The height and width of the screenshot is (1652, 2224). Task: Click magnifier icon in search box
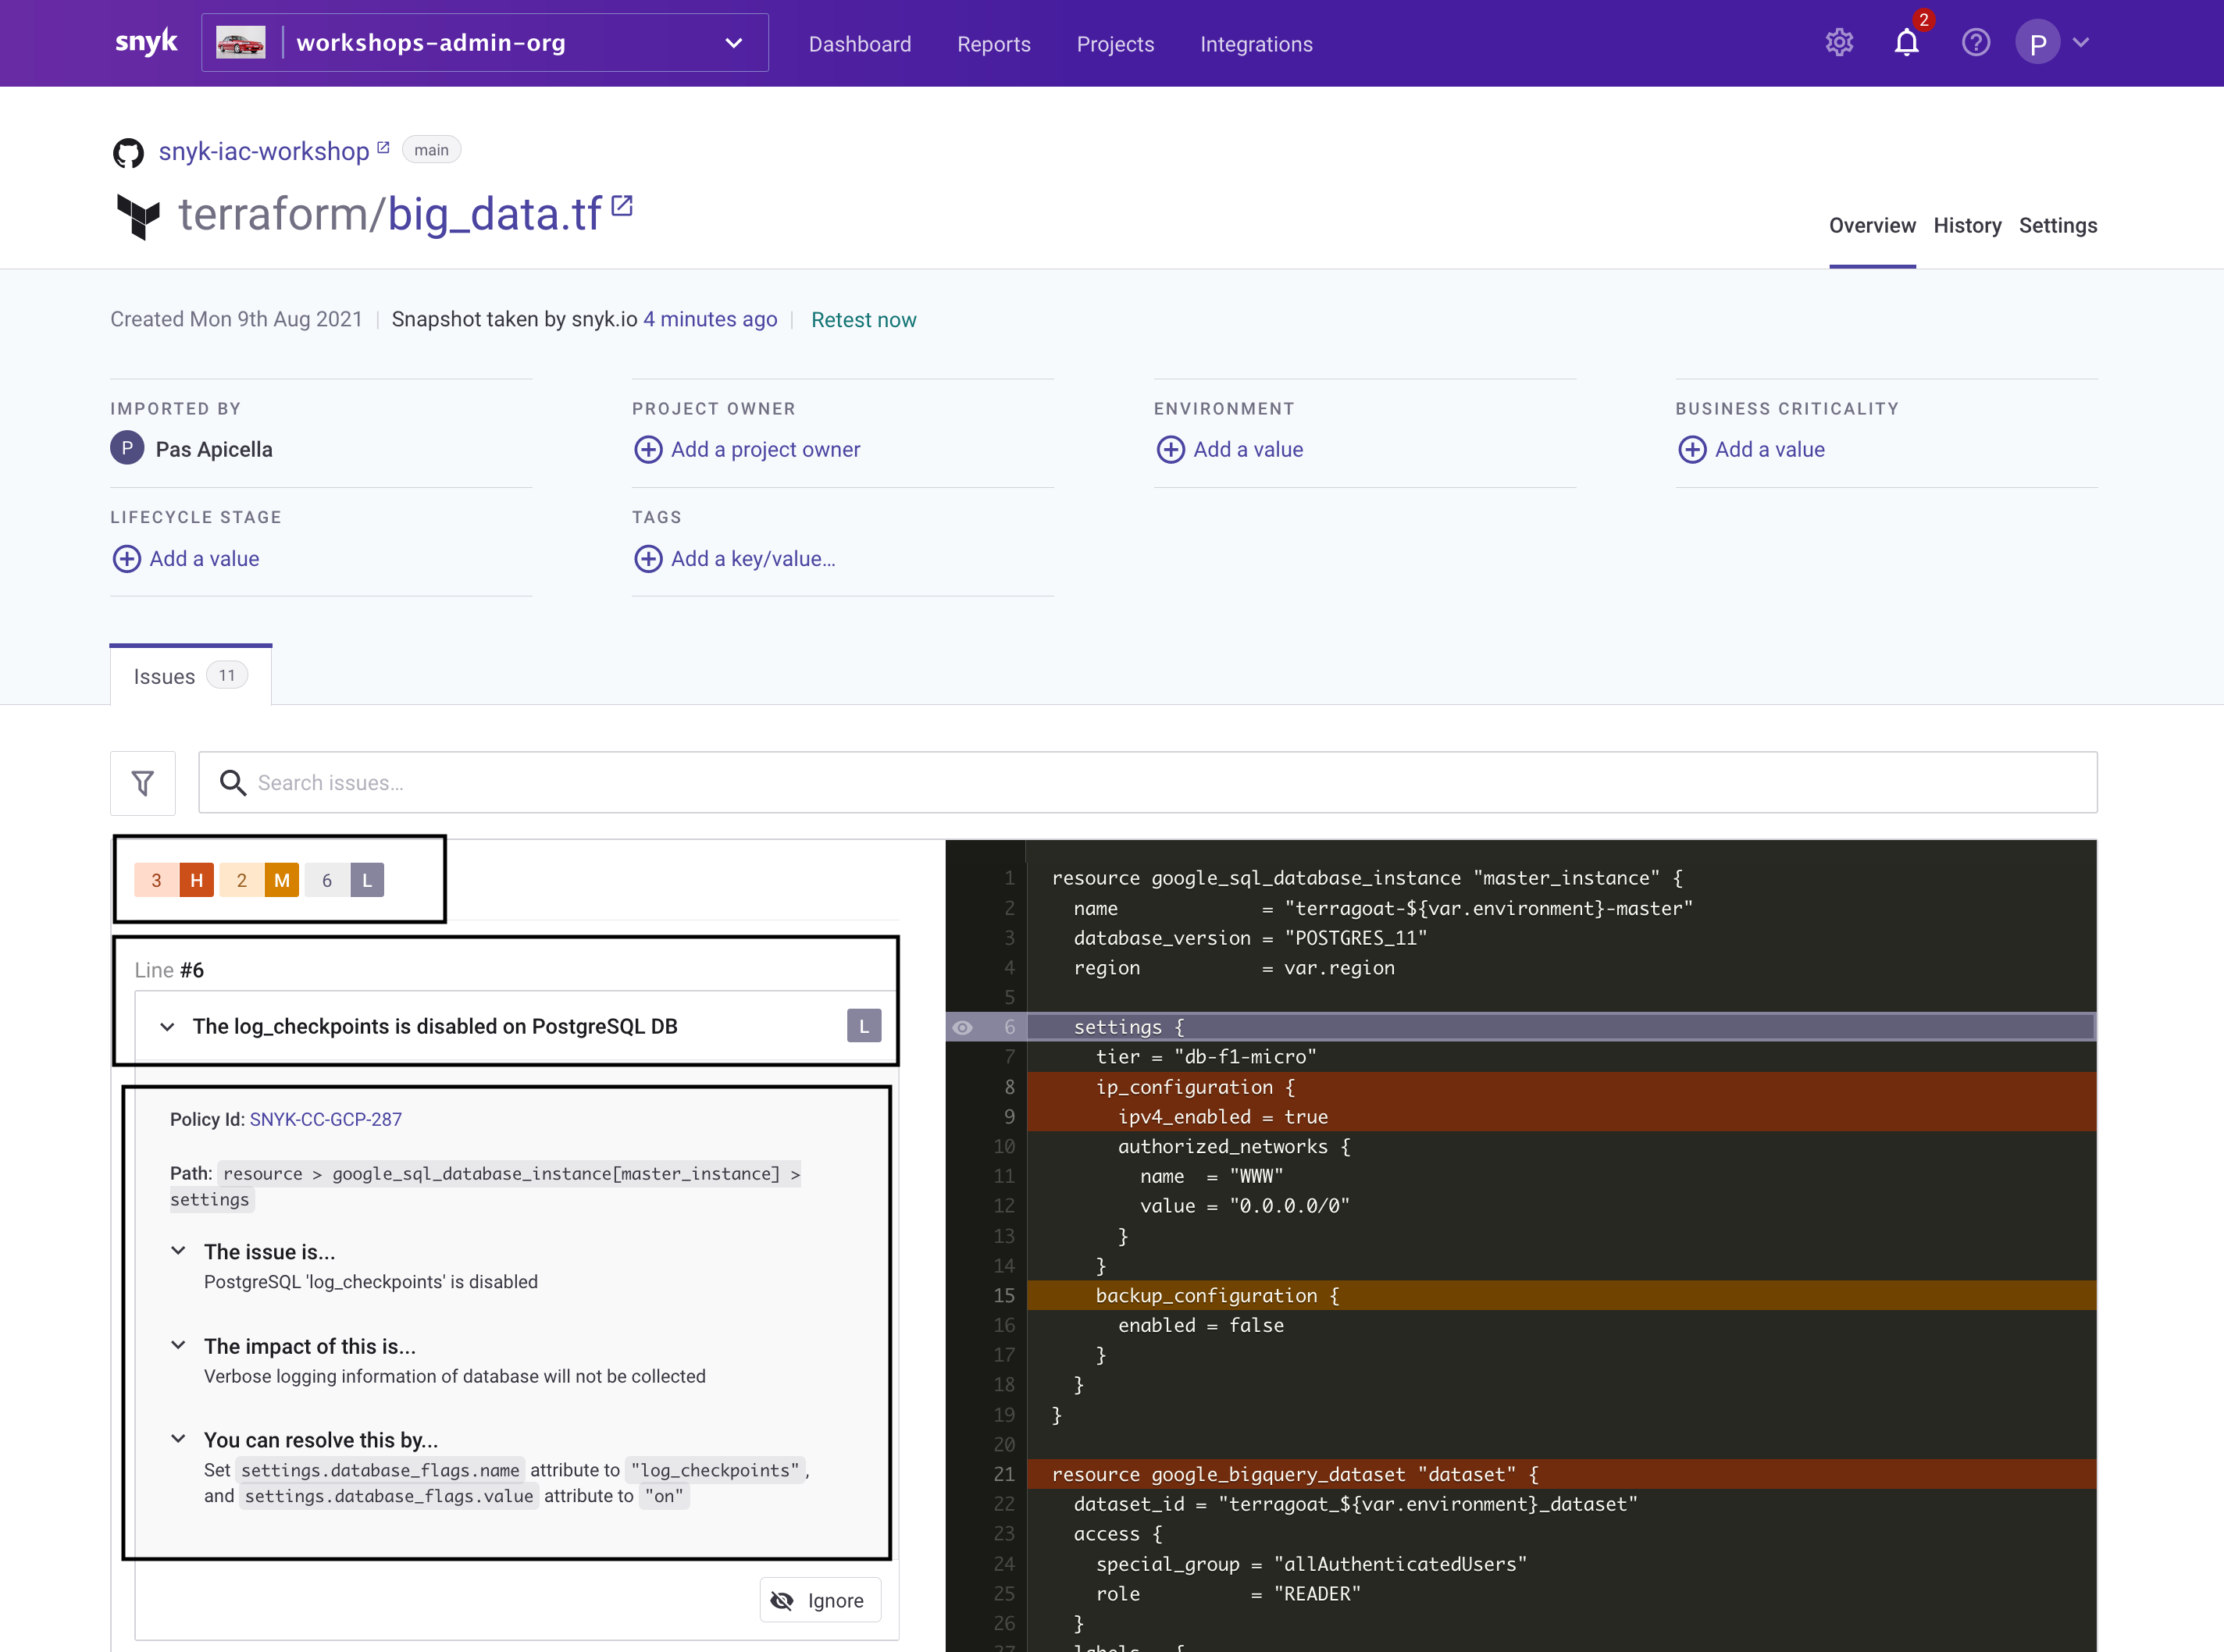232,783
